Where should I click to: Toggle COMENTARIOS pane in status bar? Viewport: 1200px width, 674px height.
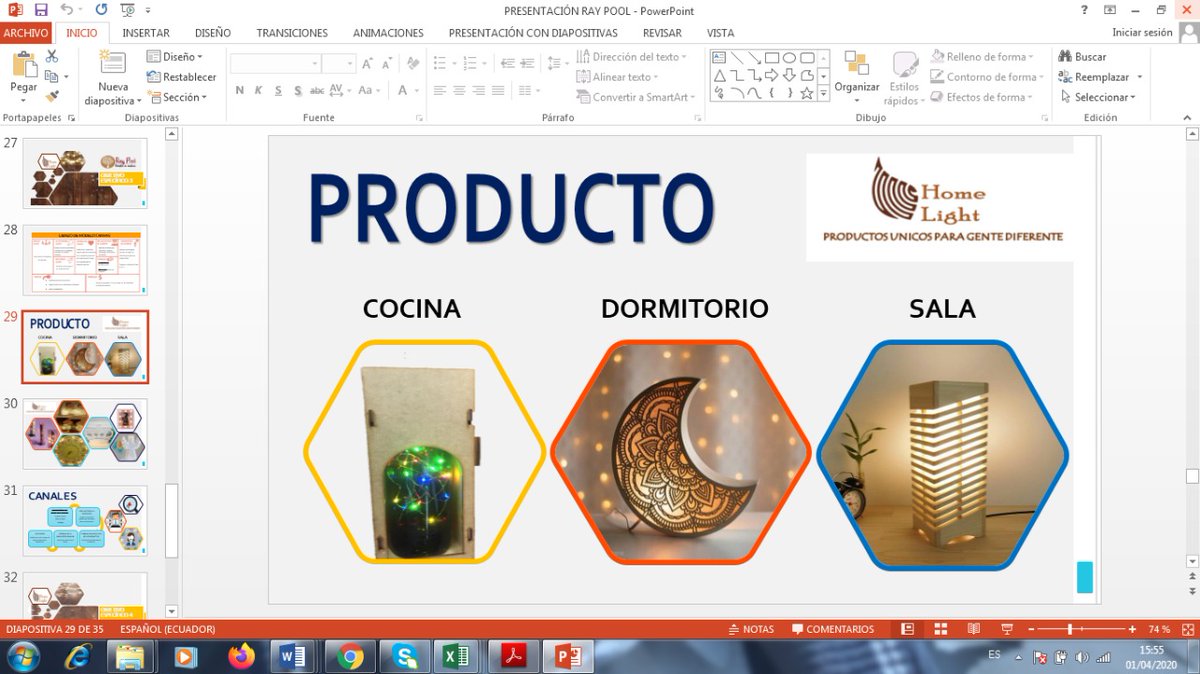coord(833,629)
